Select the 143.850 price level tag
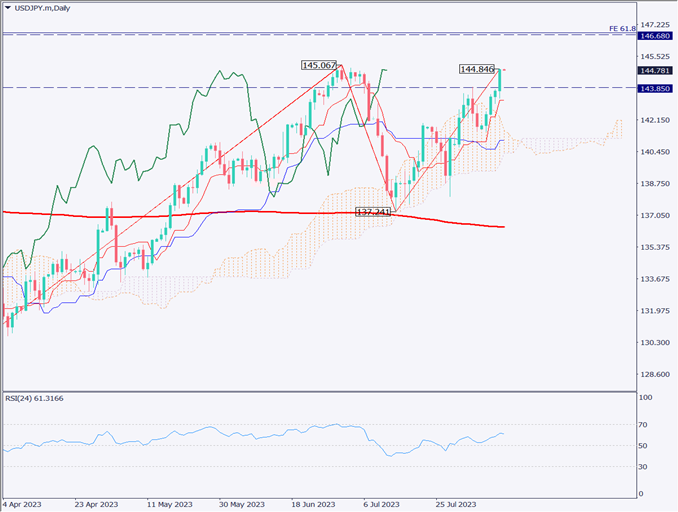 [656, 88]
